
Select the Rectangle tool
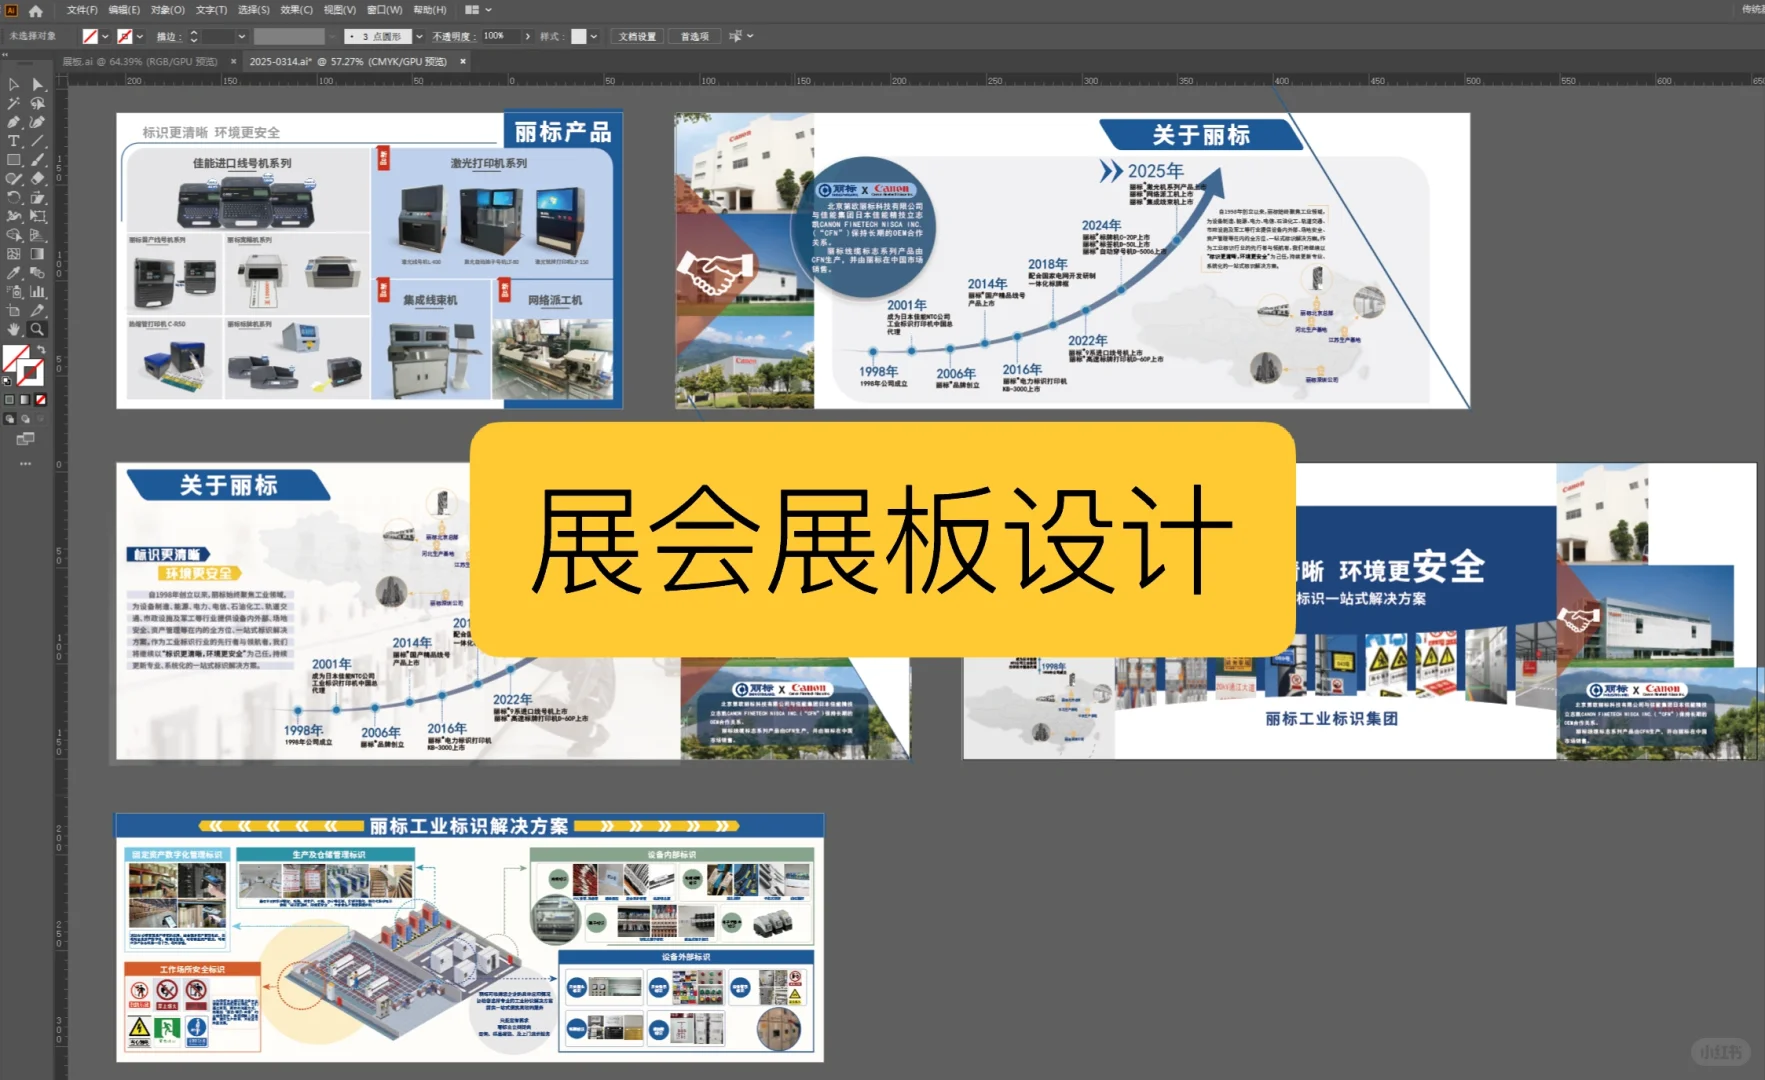(x=13, y=160)
